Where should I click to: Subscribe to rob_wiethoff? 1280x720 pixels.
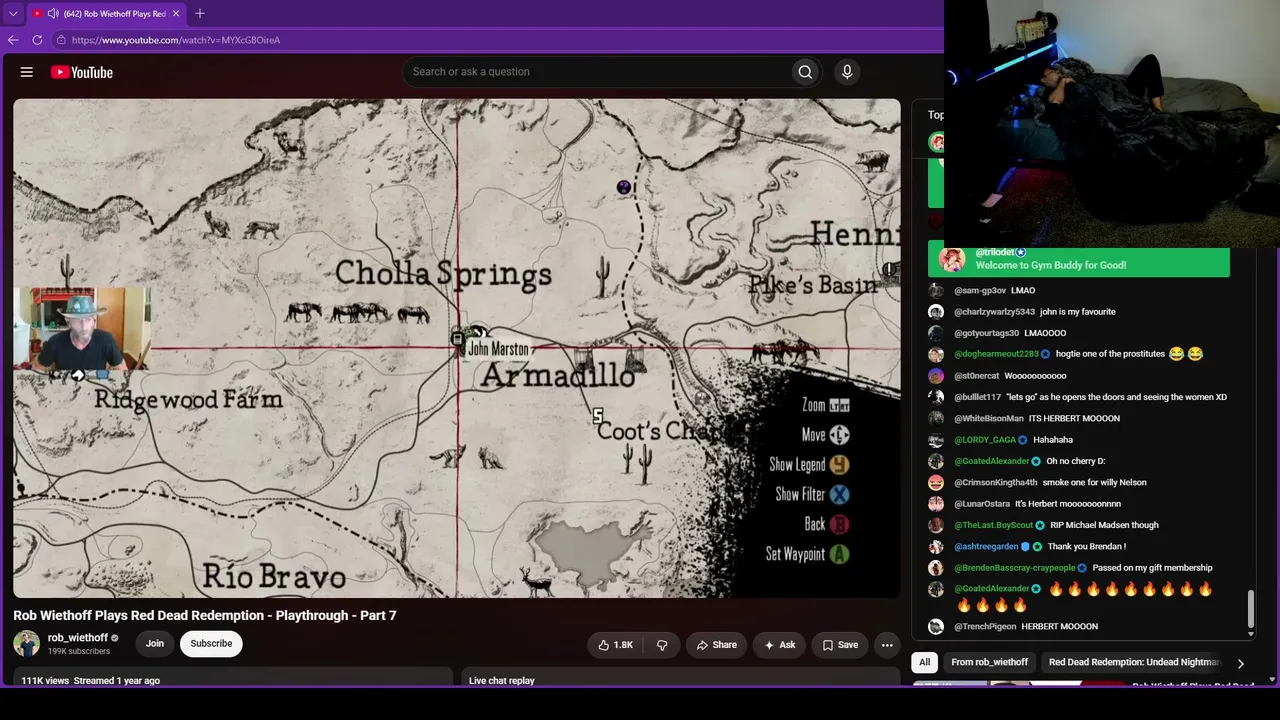click(211, 643)
